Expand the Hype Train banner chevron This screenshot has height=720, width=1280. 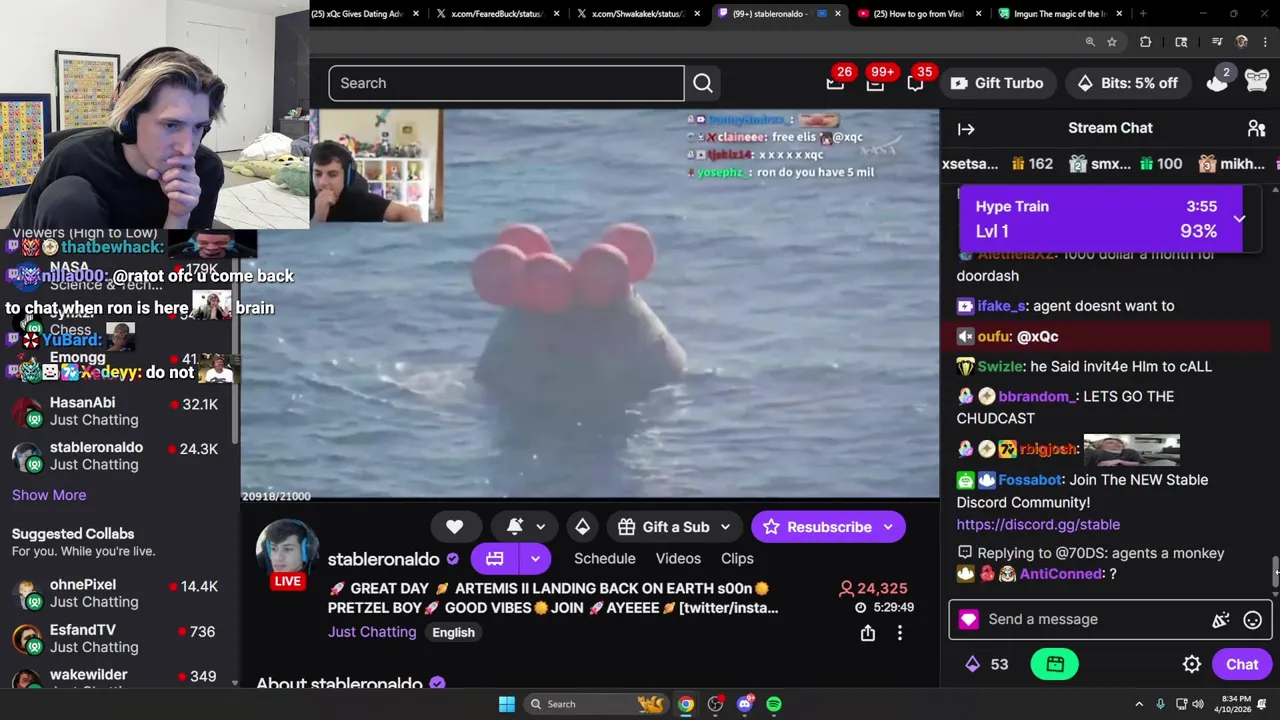coord(1239,218)
